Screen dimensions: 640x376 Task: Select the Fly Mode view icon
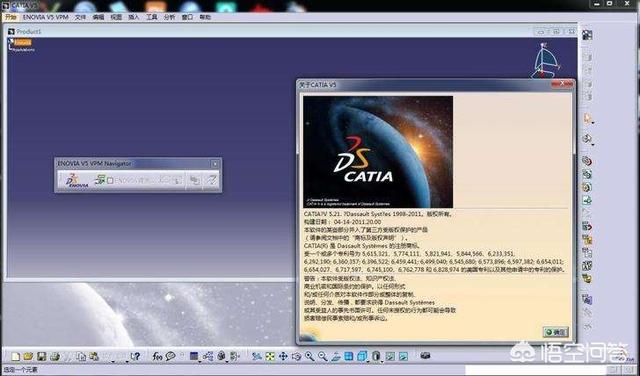click(x=257, y=356)
